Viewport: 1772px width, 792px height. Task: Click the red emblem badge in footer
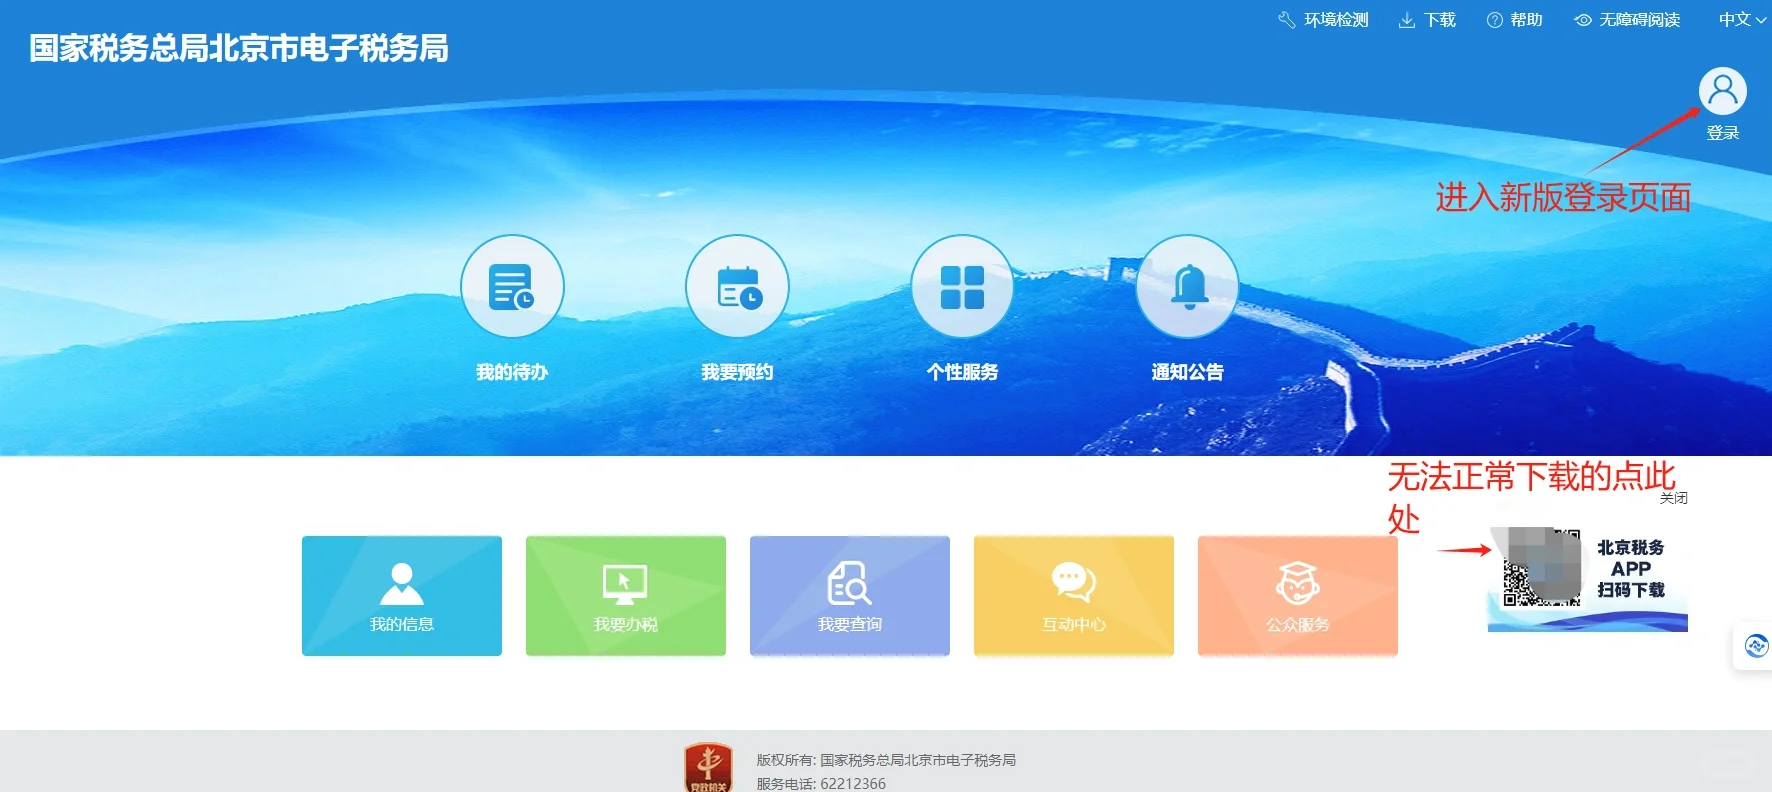(x=708, y=768)
